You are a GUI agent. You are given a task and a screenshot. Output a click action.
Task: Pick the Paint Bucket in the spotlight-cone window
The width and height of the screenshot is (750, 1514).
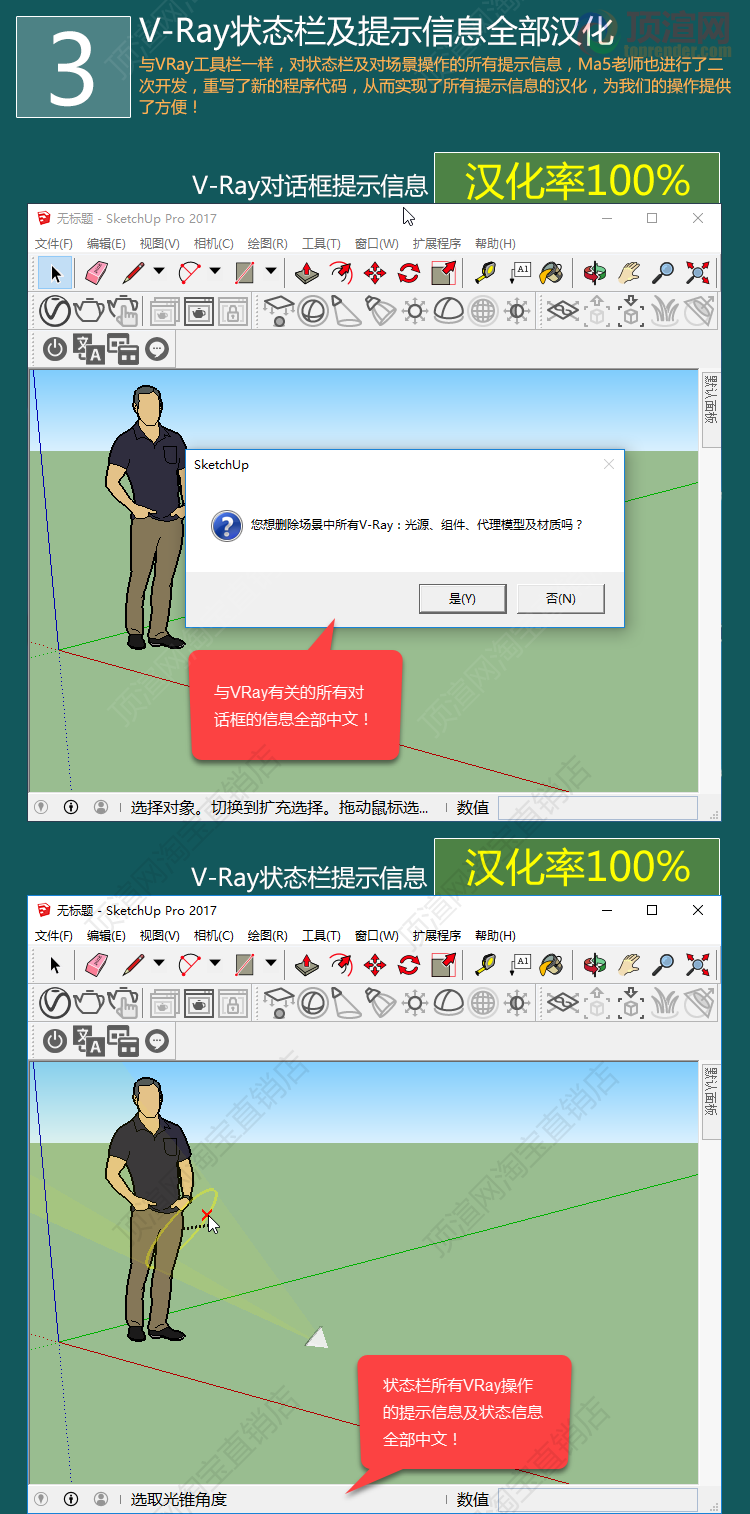point(551,964)
